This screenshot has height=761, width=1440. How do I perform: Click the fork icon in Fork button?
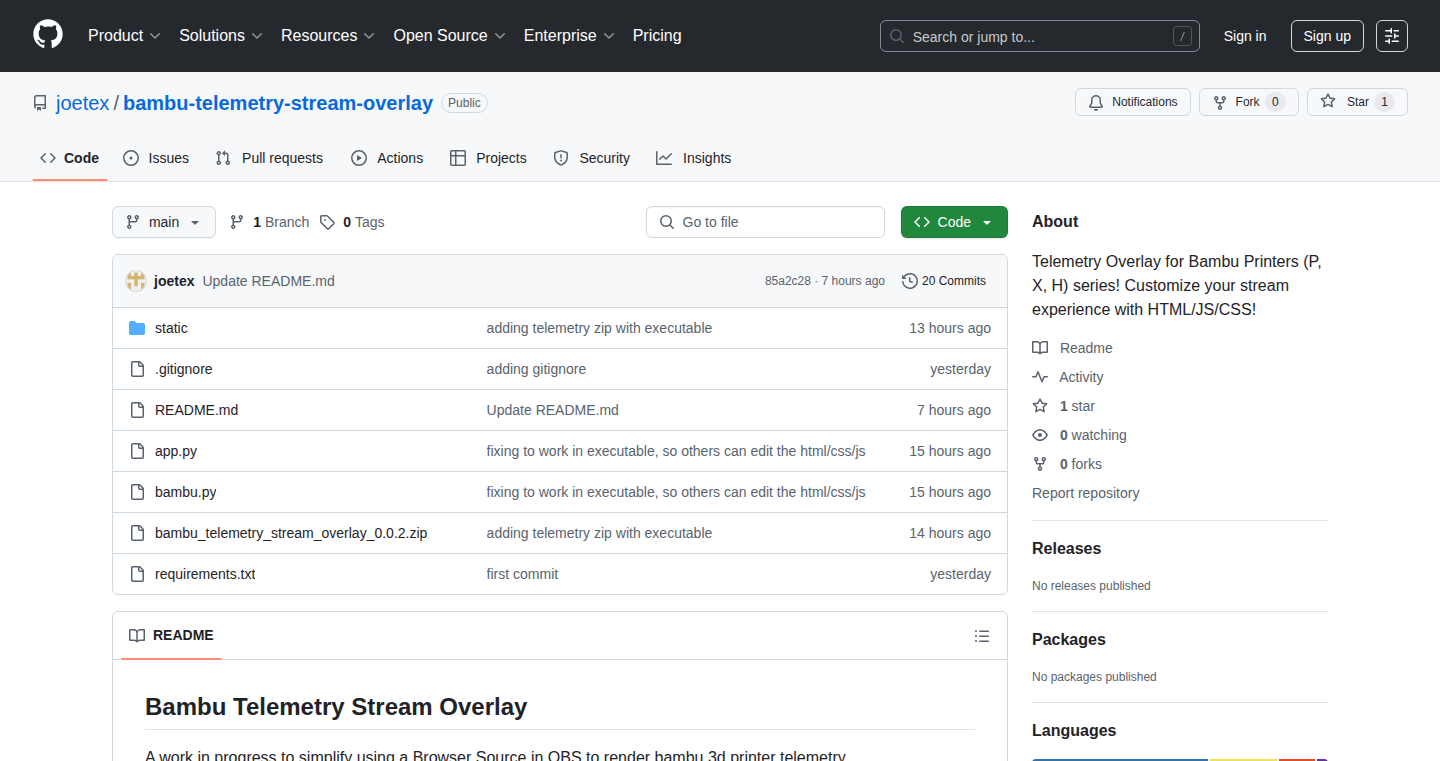pyautogui.click(x=1219, y=102)
